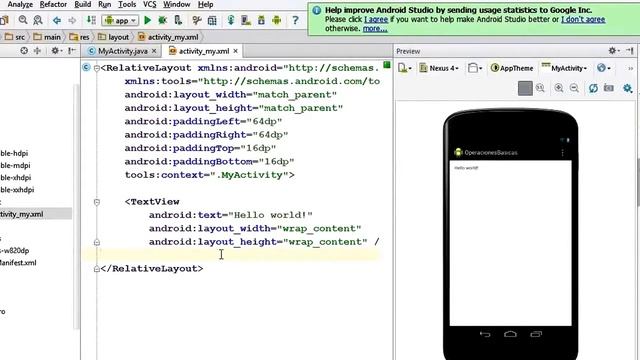The image size is (640, 360).
Task: Open the VCS menu
Action: (149, 4)
